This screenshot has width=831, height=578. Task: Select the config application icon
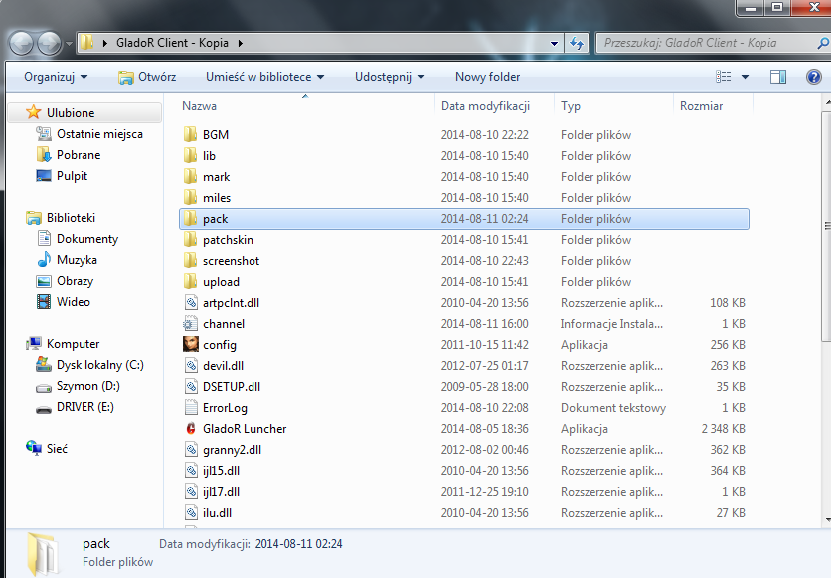191,344
